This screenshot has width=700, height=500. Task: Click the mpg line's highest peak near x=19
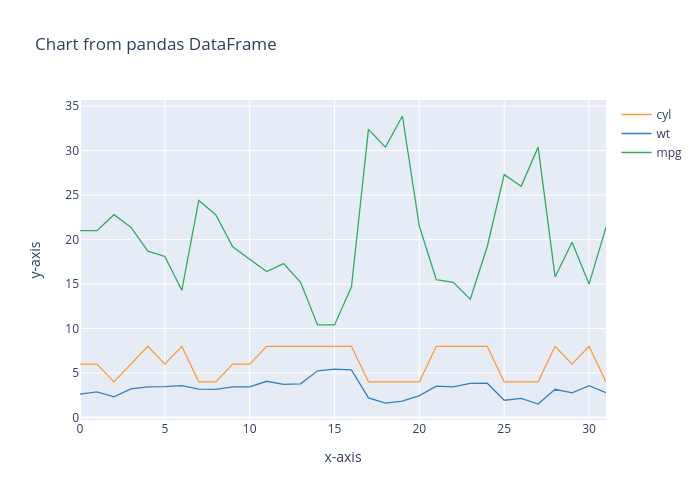(x=402, y=116)
